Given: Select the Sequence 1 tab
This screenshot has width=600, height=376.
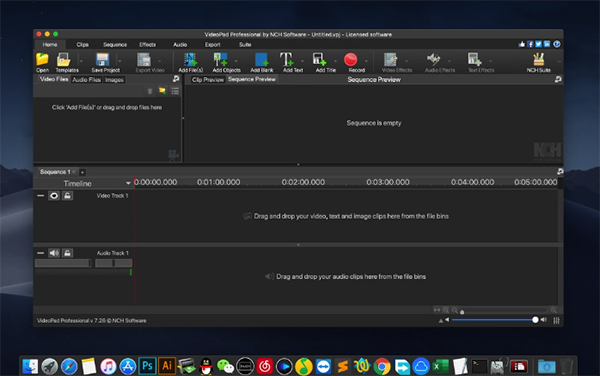Looking at the screenshot, I should coord(55,172).
